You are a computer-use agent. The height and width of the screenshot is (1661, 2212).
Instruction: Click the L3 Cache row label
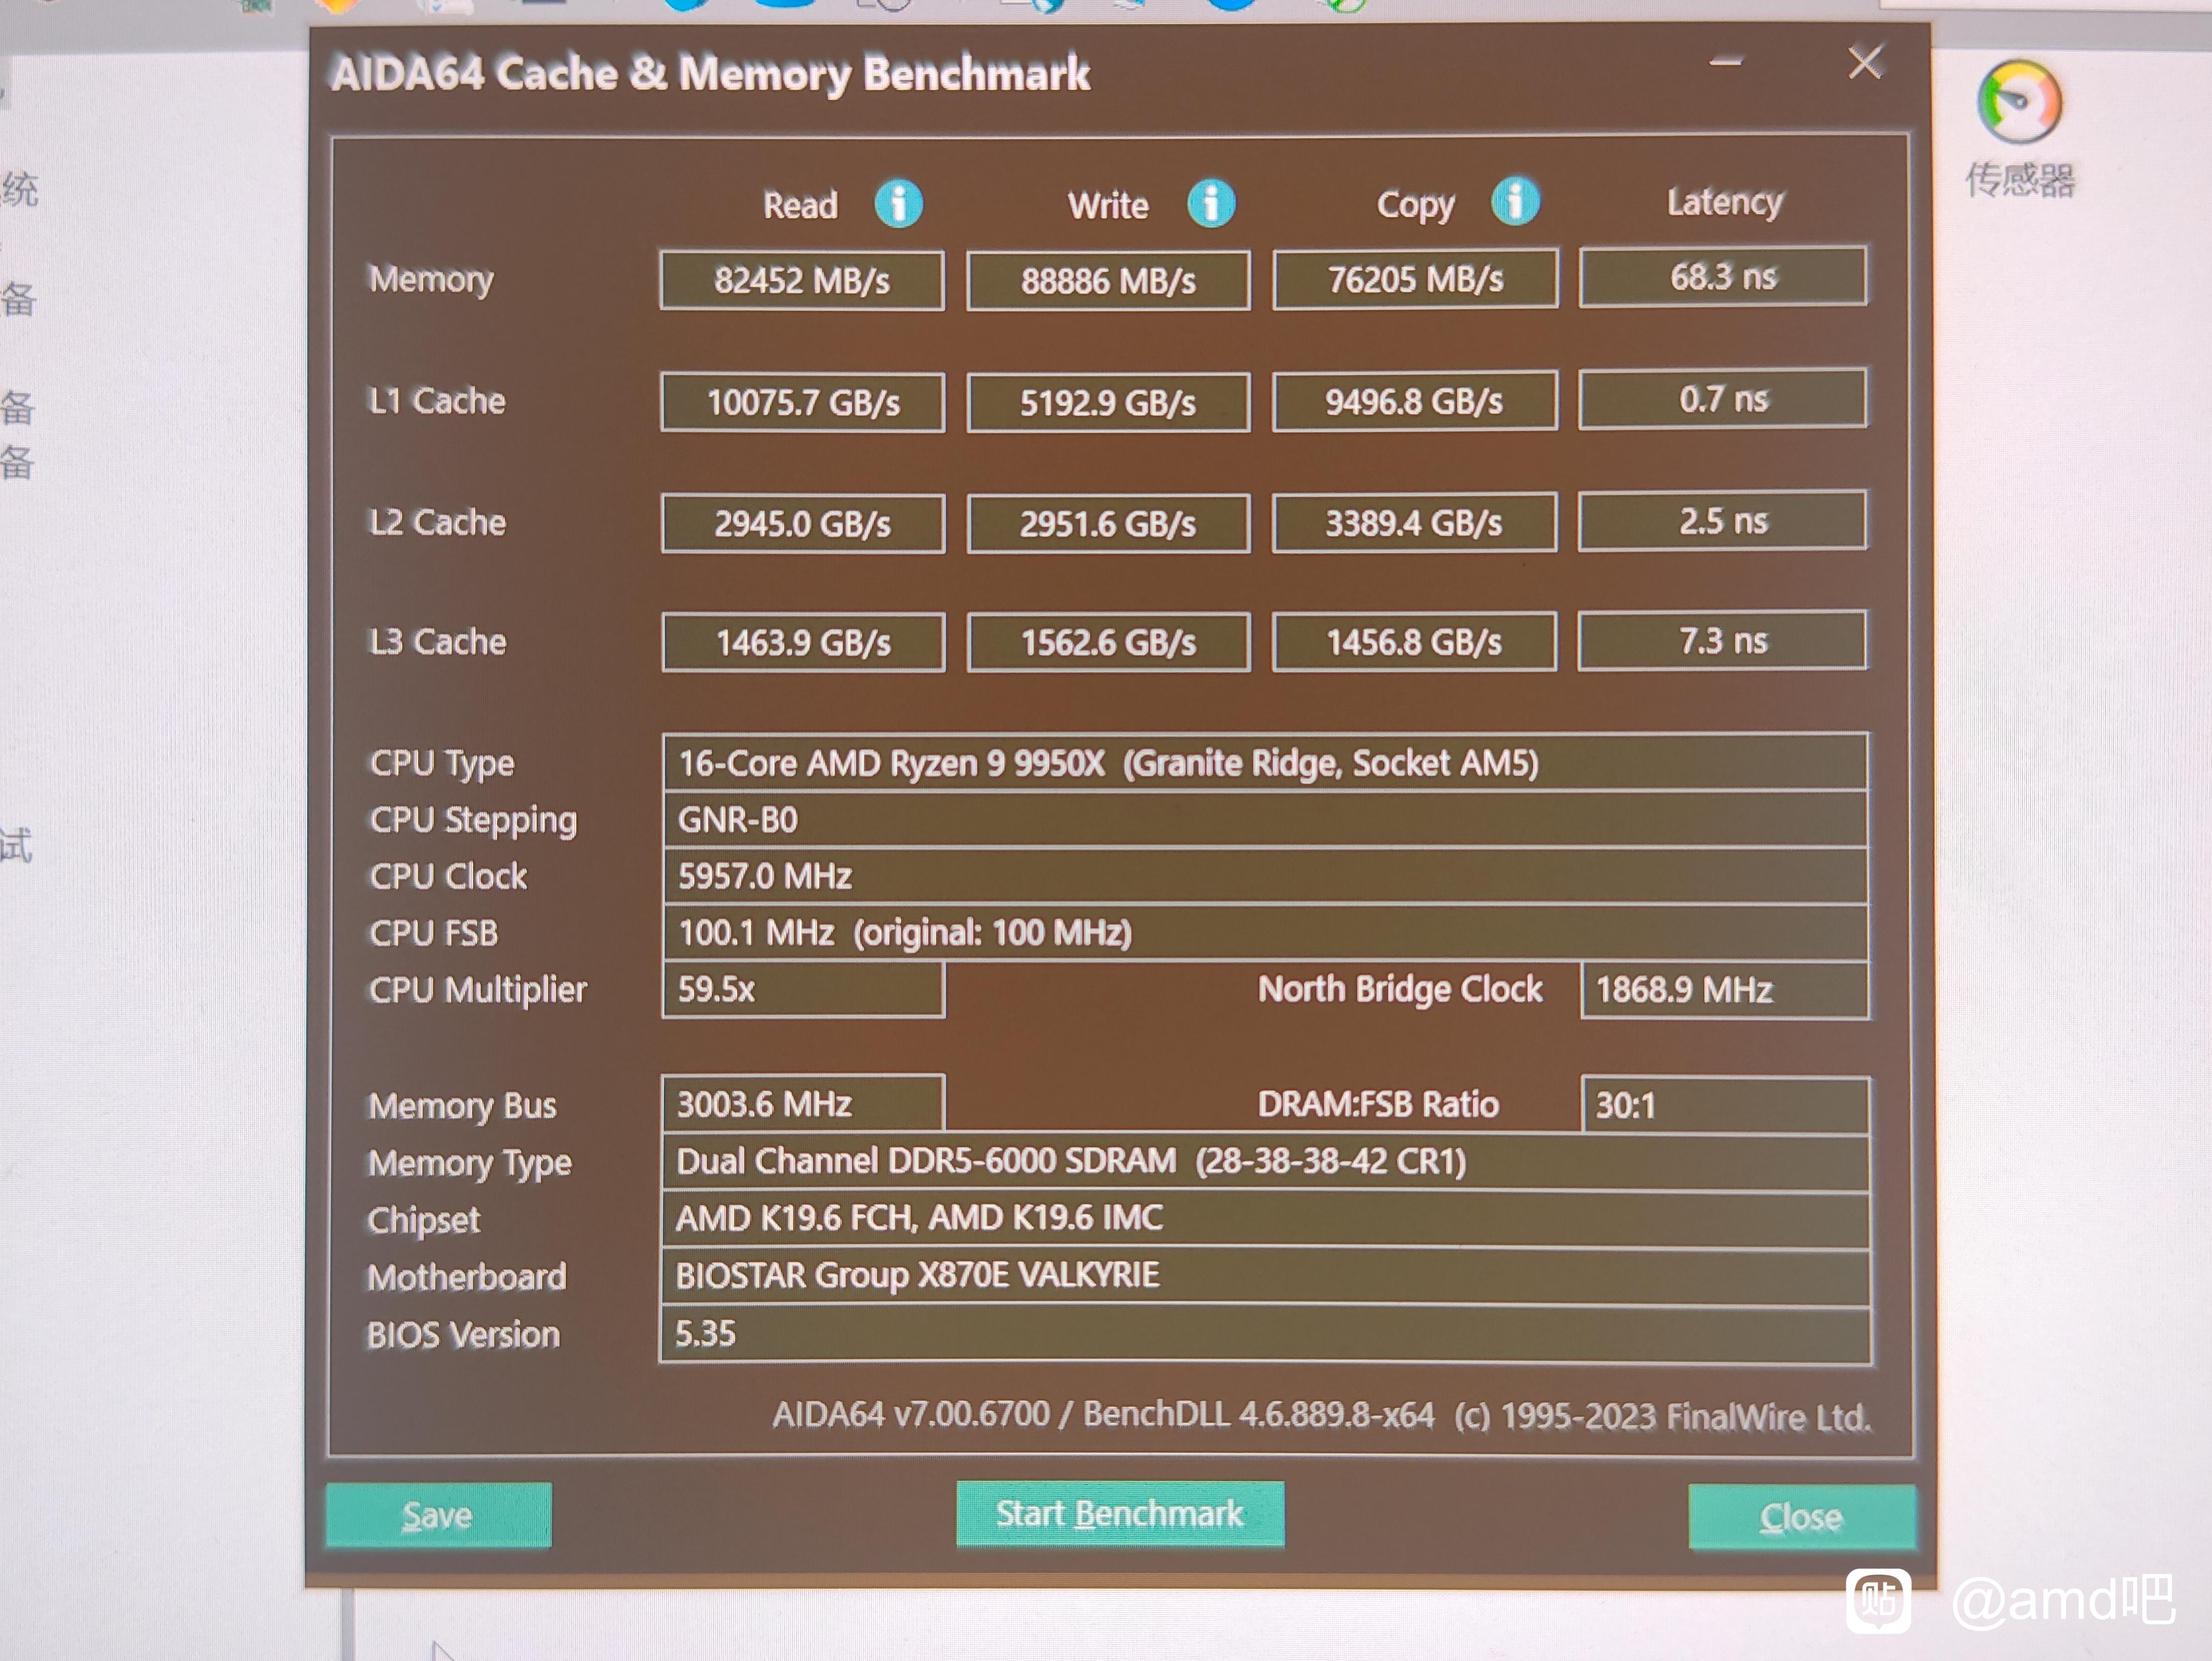pyautogui.click(x=437, y=641)
